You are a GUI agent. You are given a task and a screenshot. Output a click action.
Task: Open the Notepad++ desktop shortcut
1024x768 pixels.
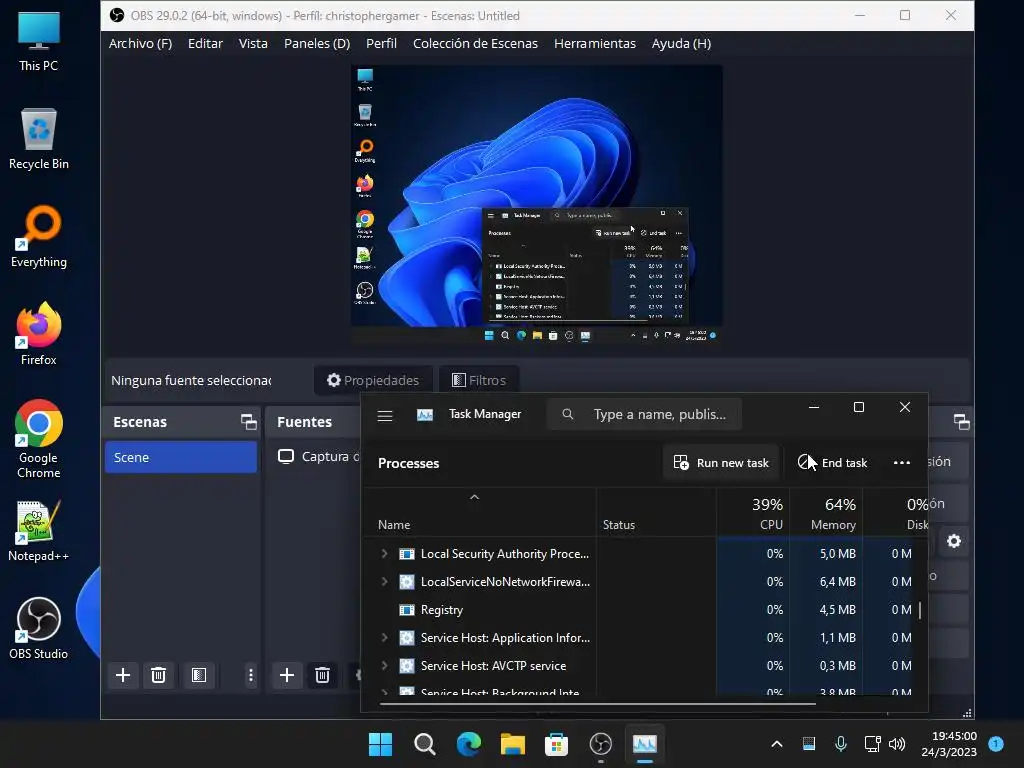39,531
